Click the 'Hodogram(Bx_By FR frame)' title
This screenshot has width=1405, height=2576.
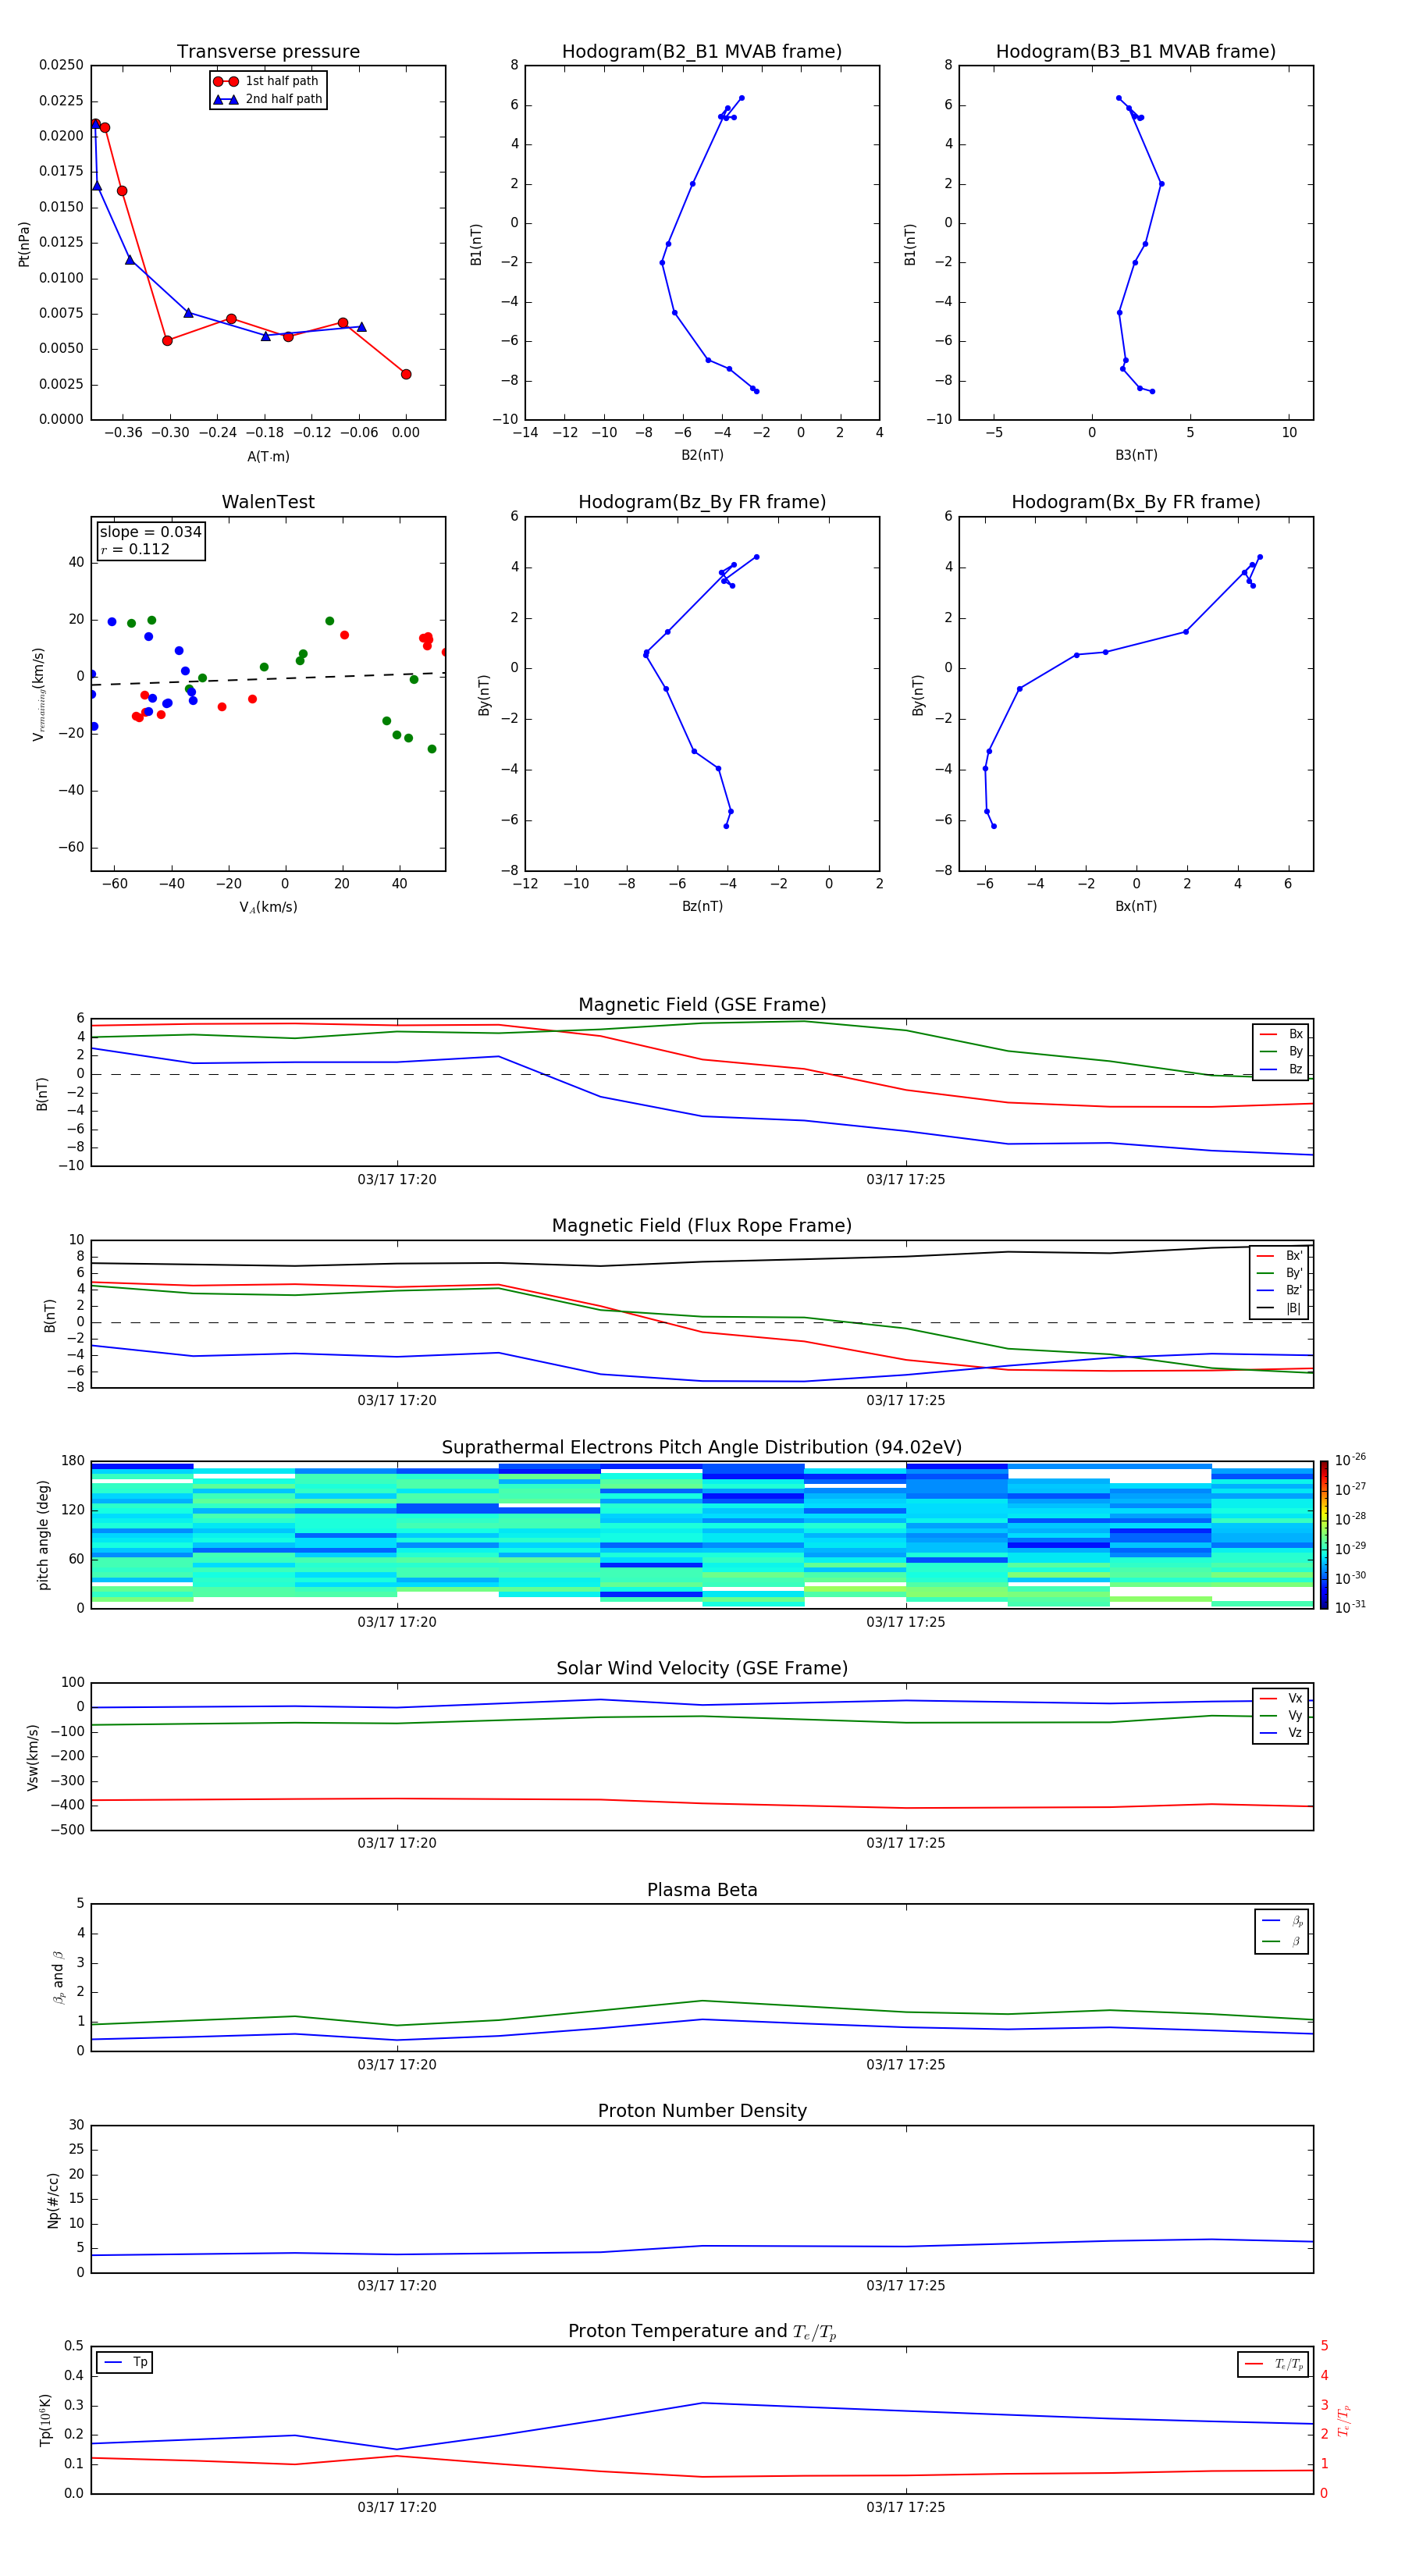tap(1136, 502)
